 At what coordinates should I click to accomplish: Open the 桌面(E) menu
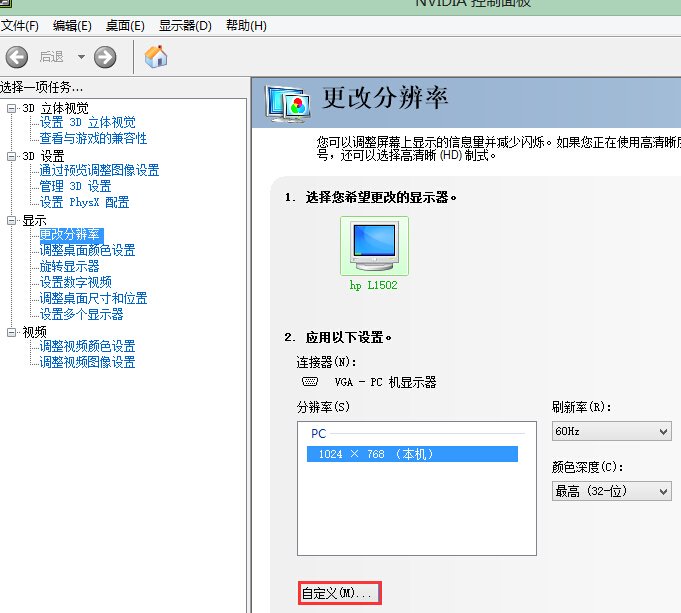(x=125, y=26)
